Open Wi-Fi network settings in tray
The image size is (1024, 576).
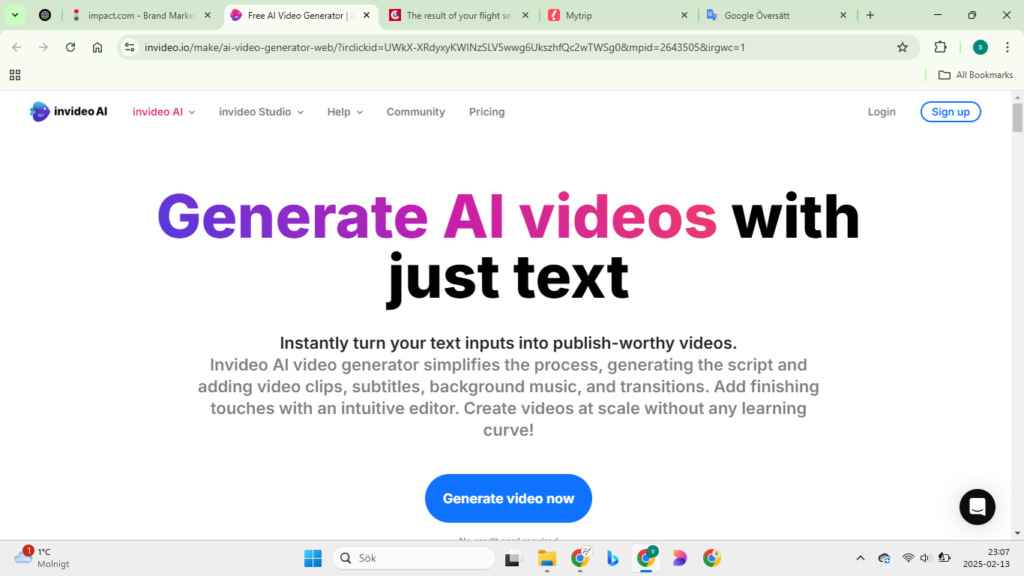[x=908, y=558]
